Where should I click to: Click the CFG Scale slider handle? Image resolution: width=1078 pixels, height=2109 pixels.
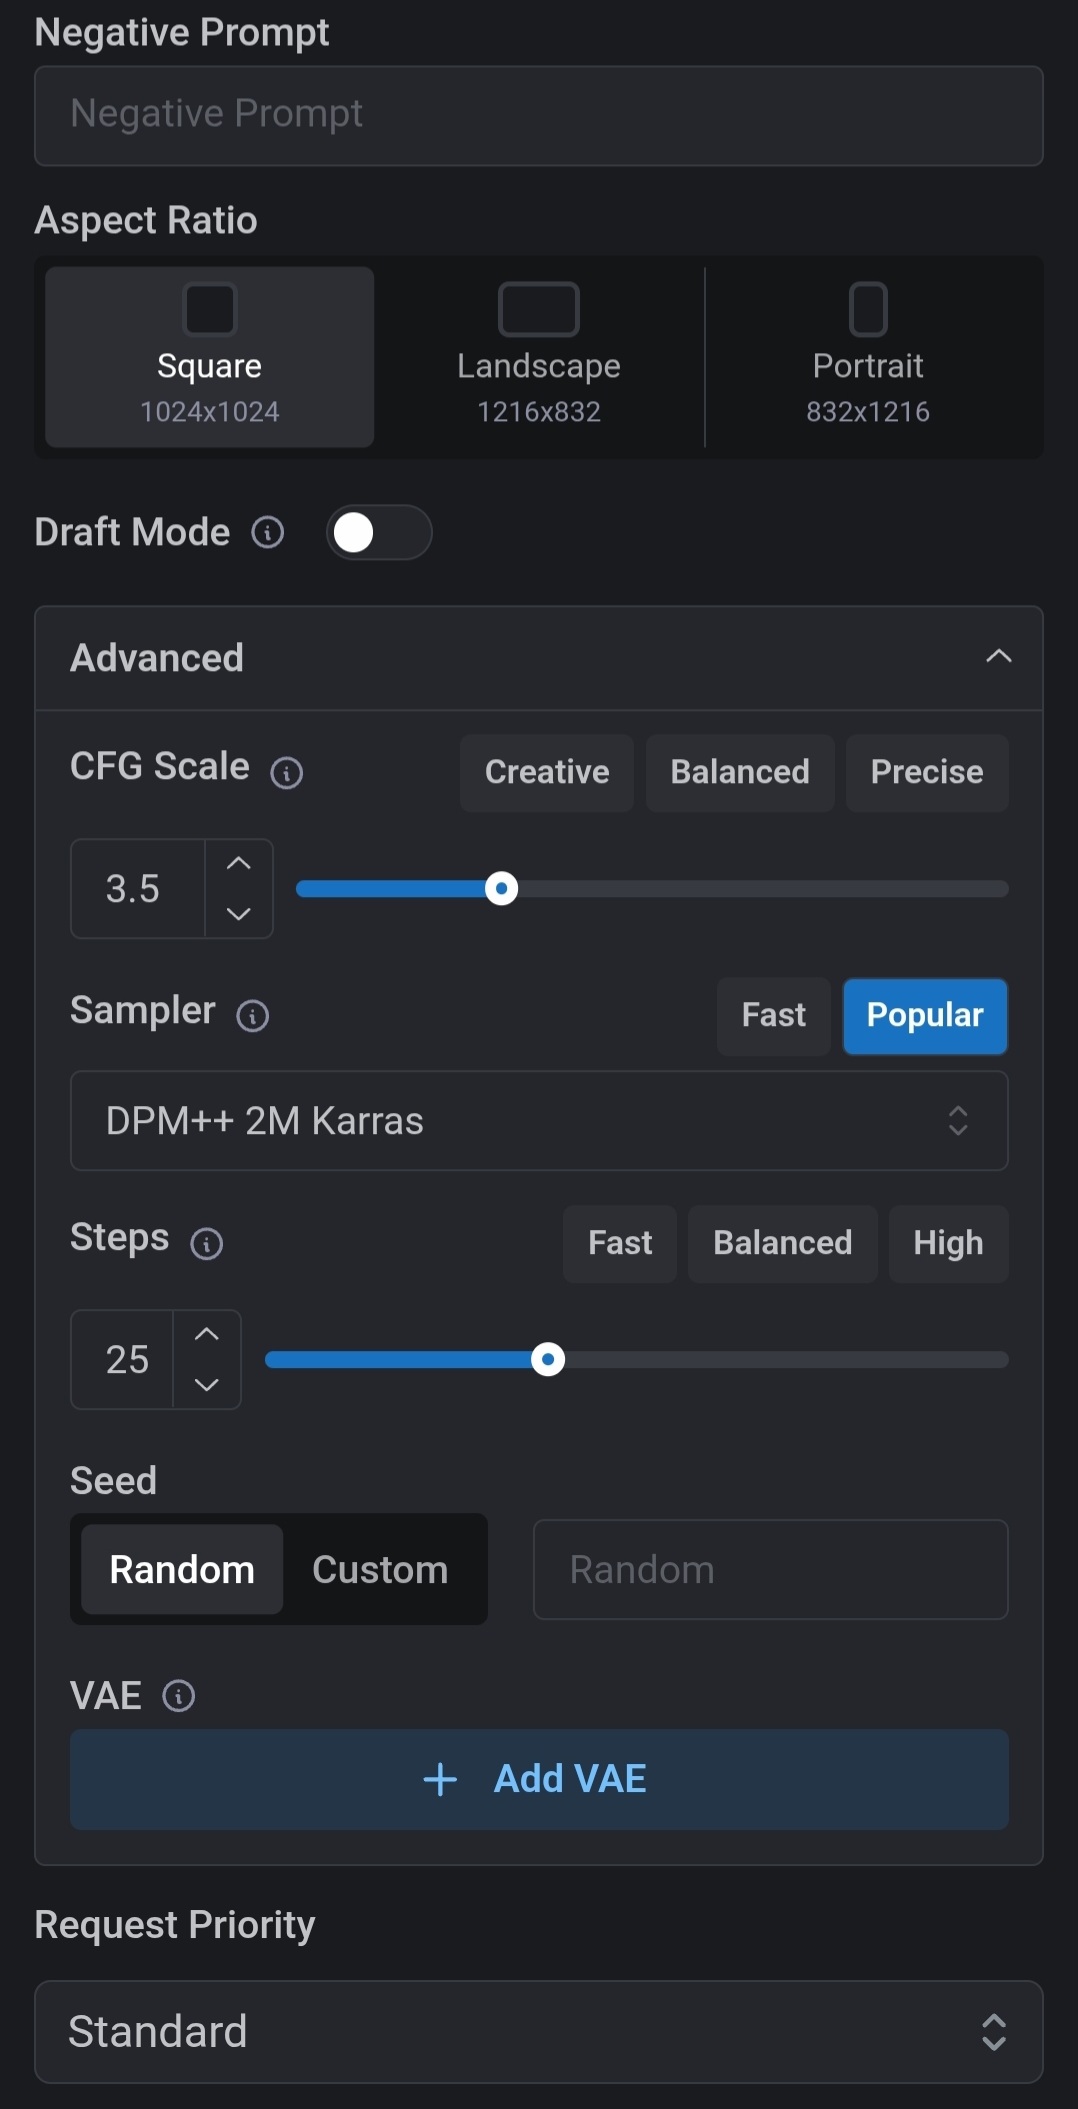501,888
